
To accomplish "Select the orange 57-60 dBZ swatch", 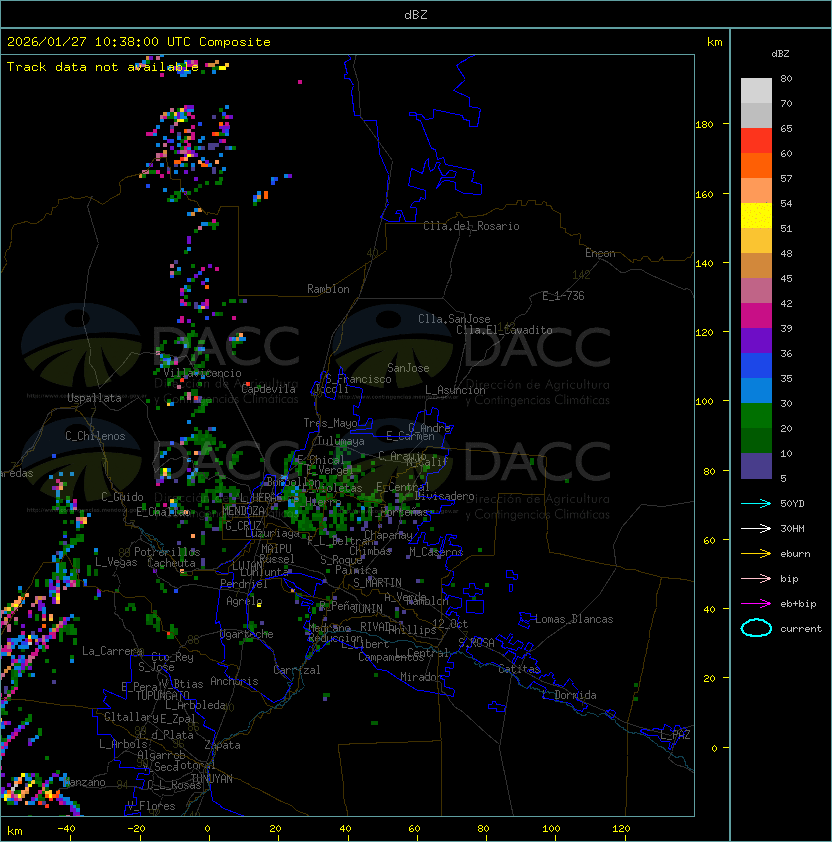I will (756, 165).
